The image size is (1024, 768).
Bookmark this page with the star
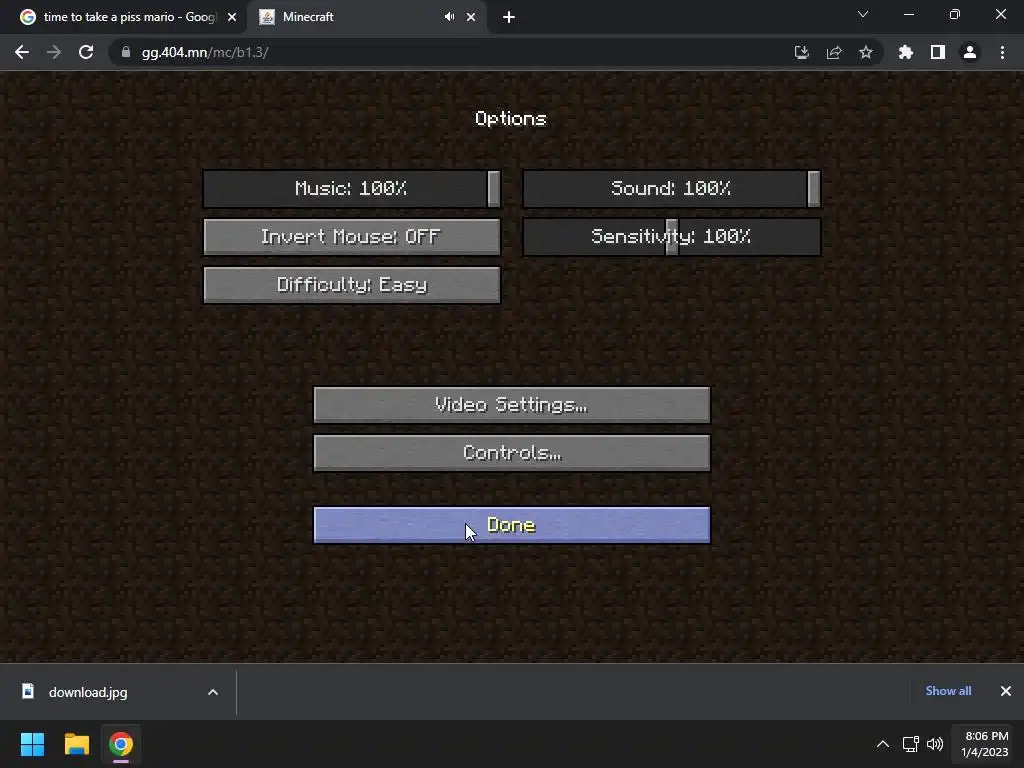[866, 52]
